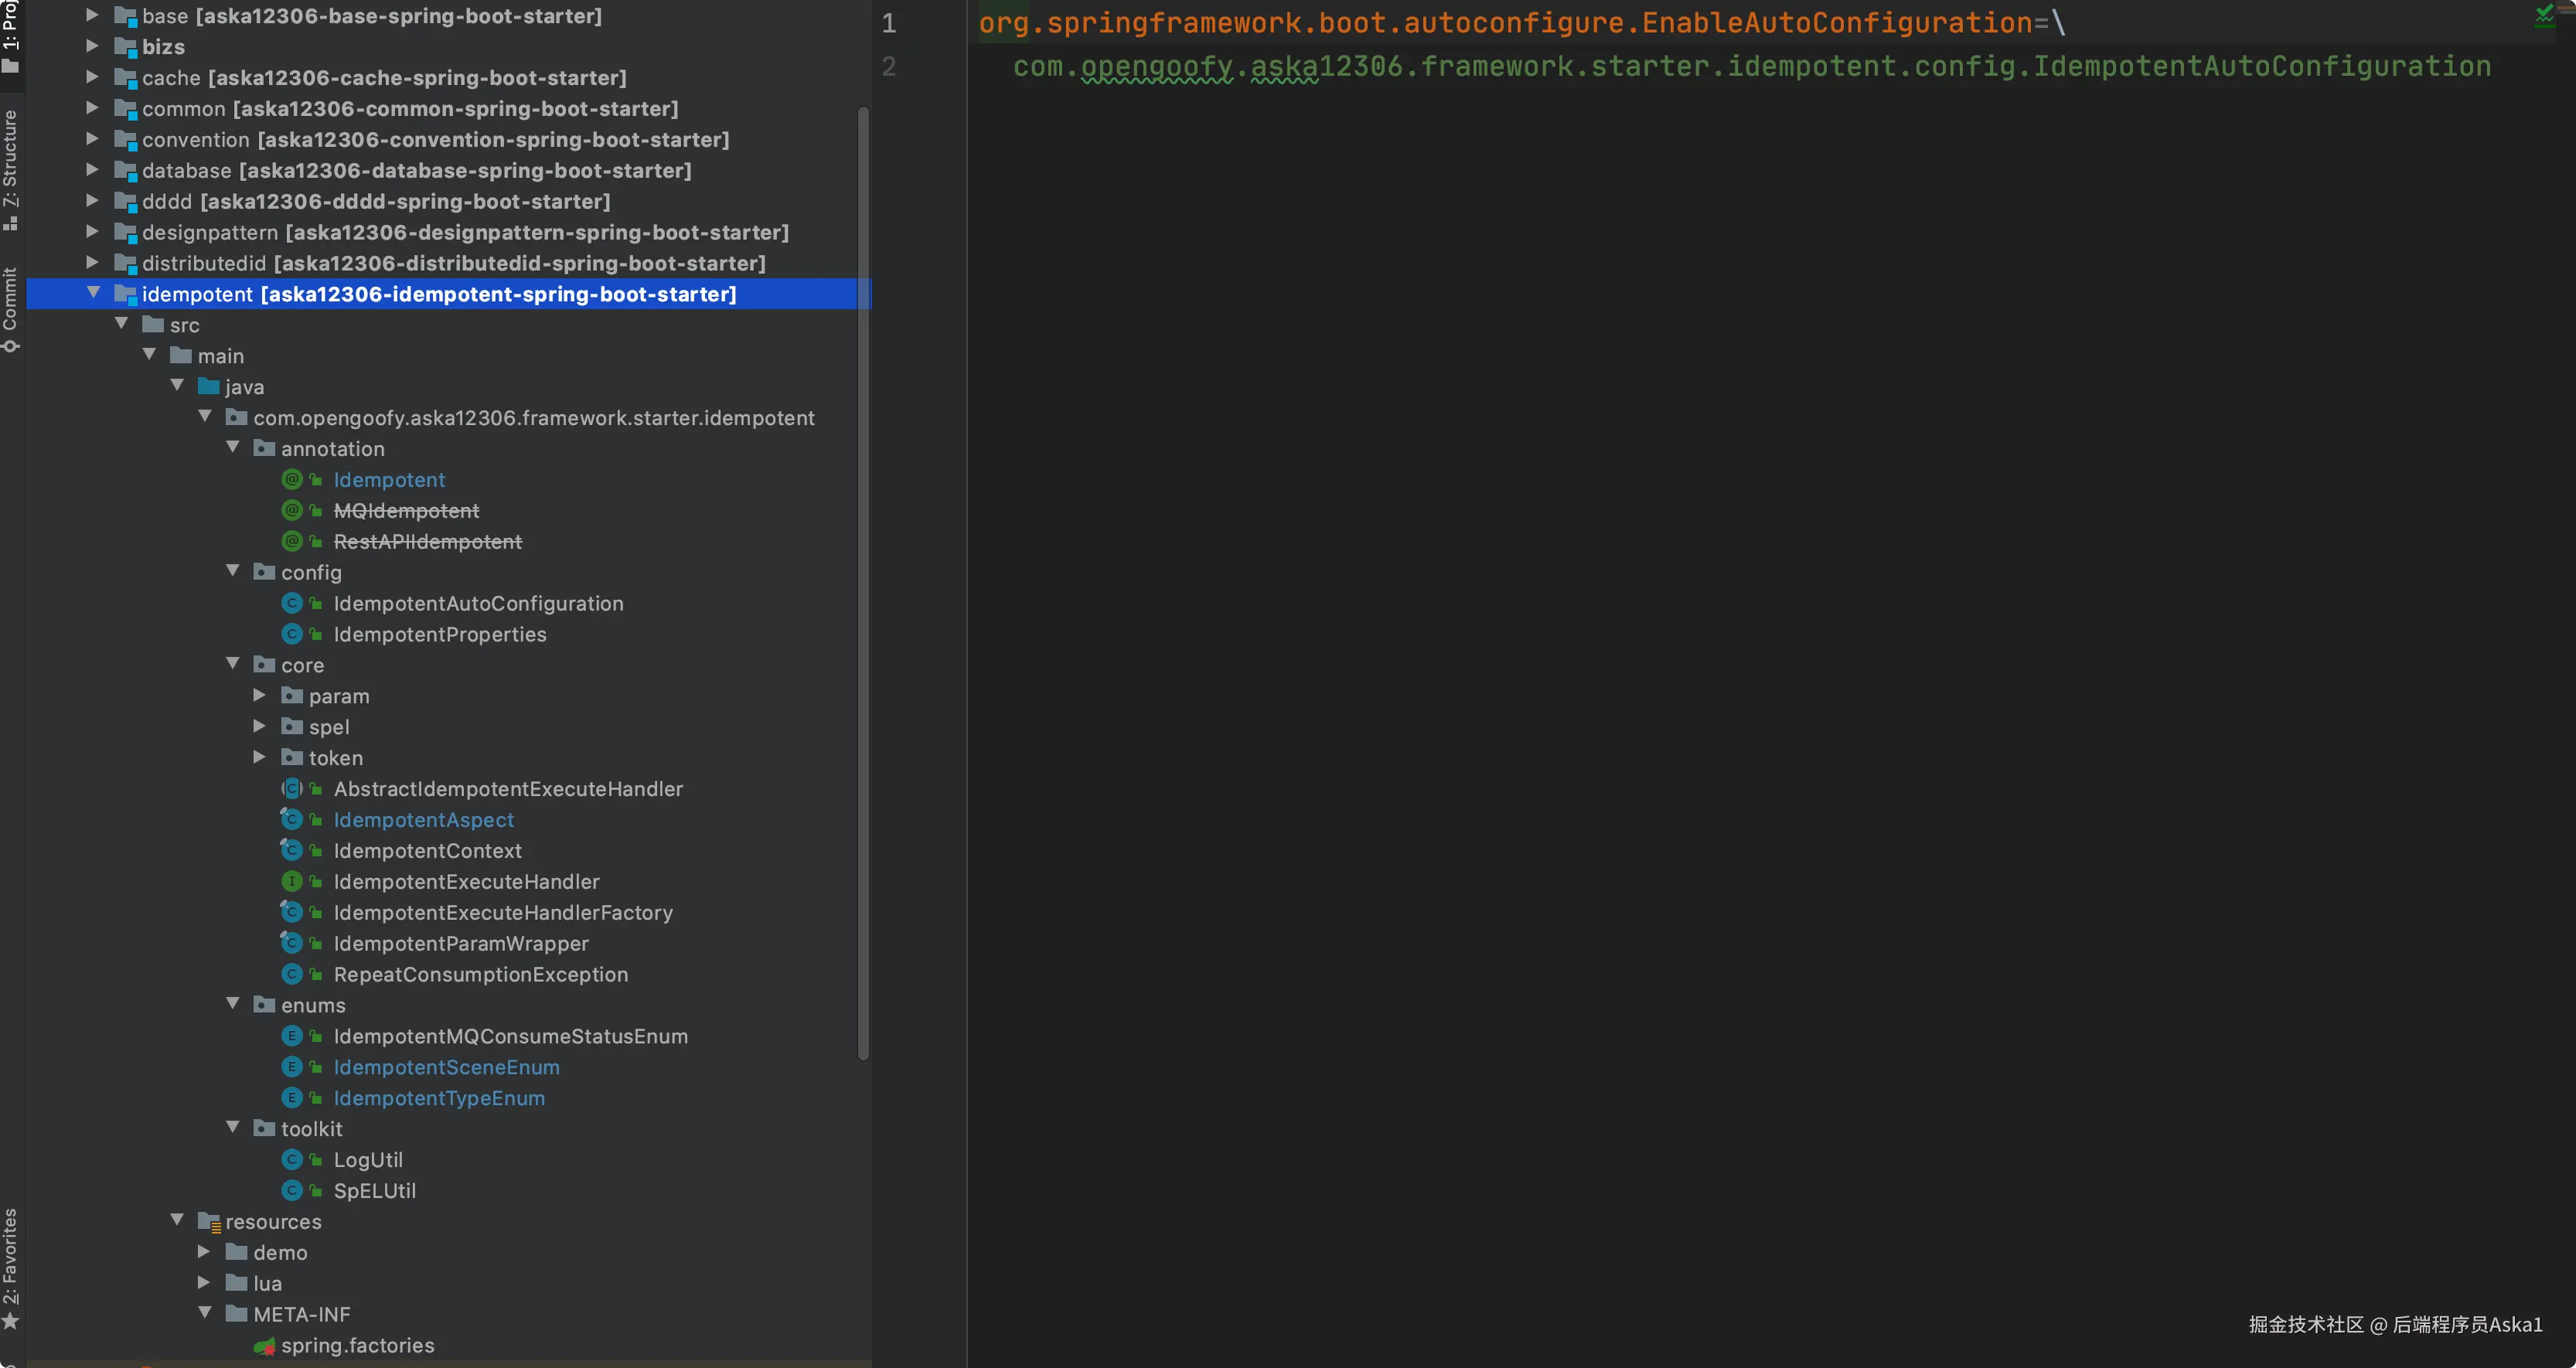Collapse the enums package
Image resolution: width=2576 pixels, height=1368 pixels.
233,1004
